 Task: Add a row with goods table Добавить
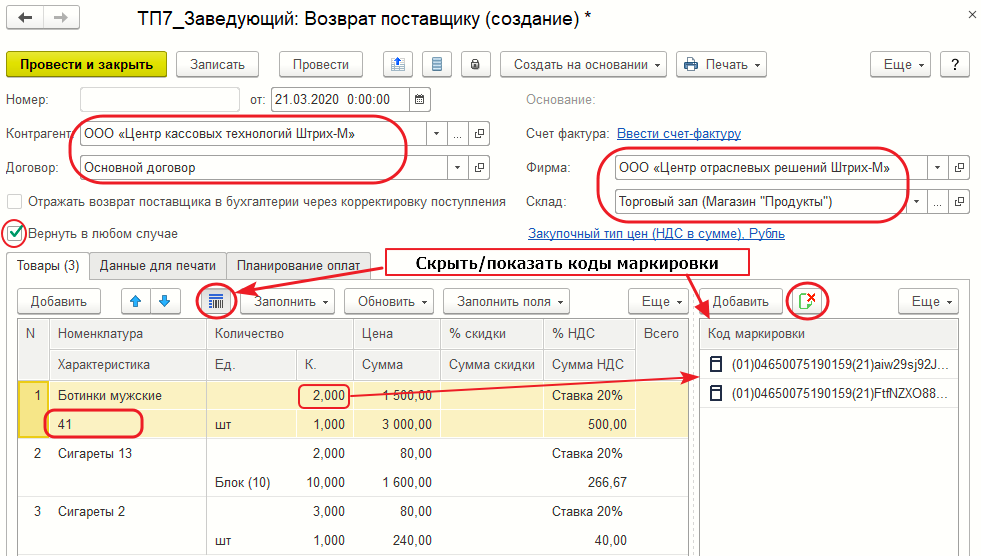click(x=59, y=301)
